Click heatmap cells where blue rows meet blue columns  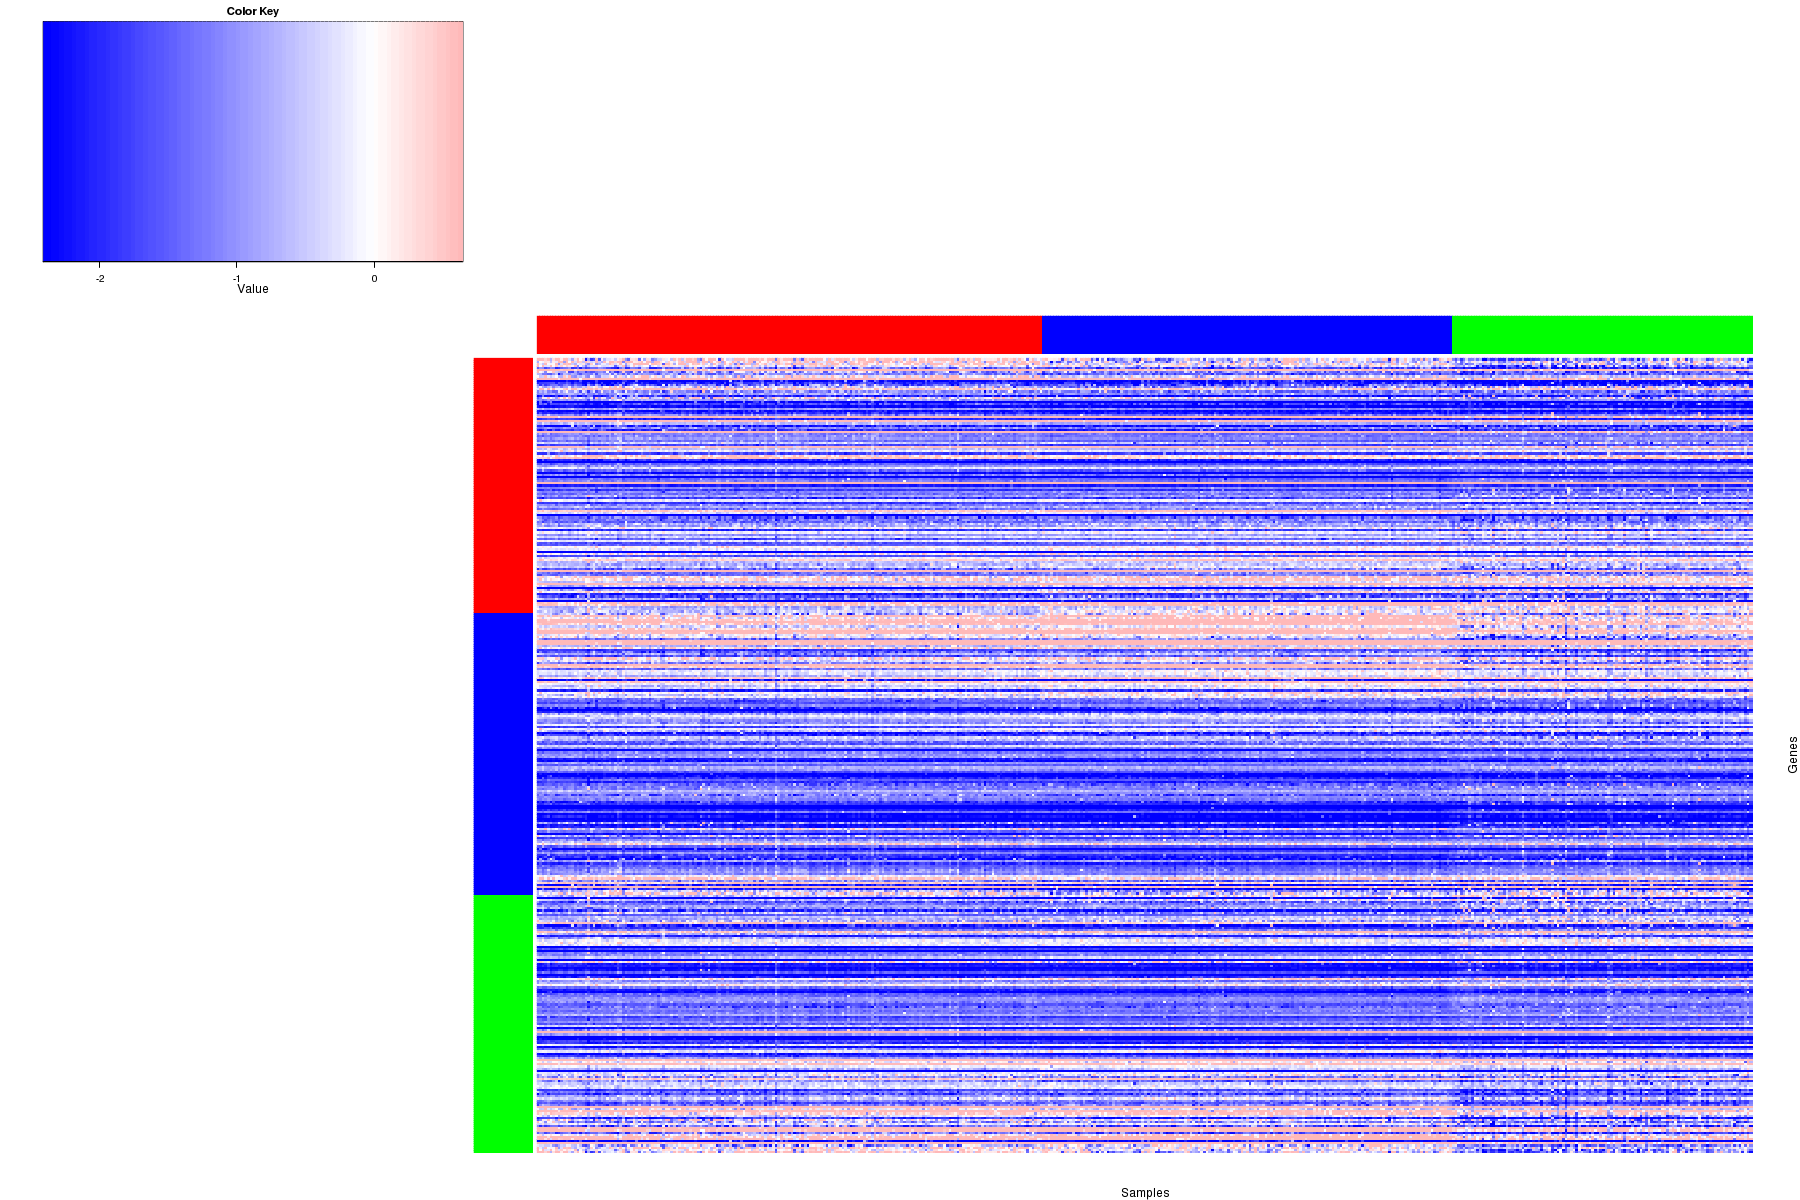point(1246,754)
